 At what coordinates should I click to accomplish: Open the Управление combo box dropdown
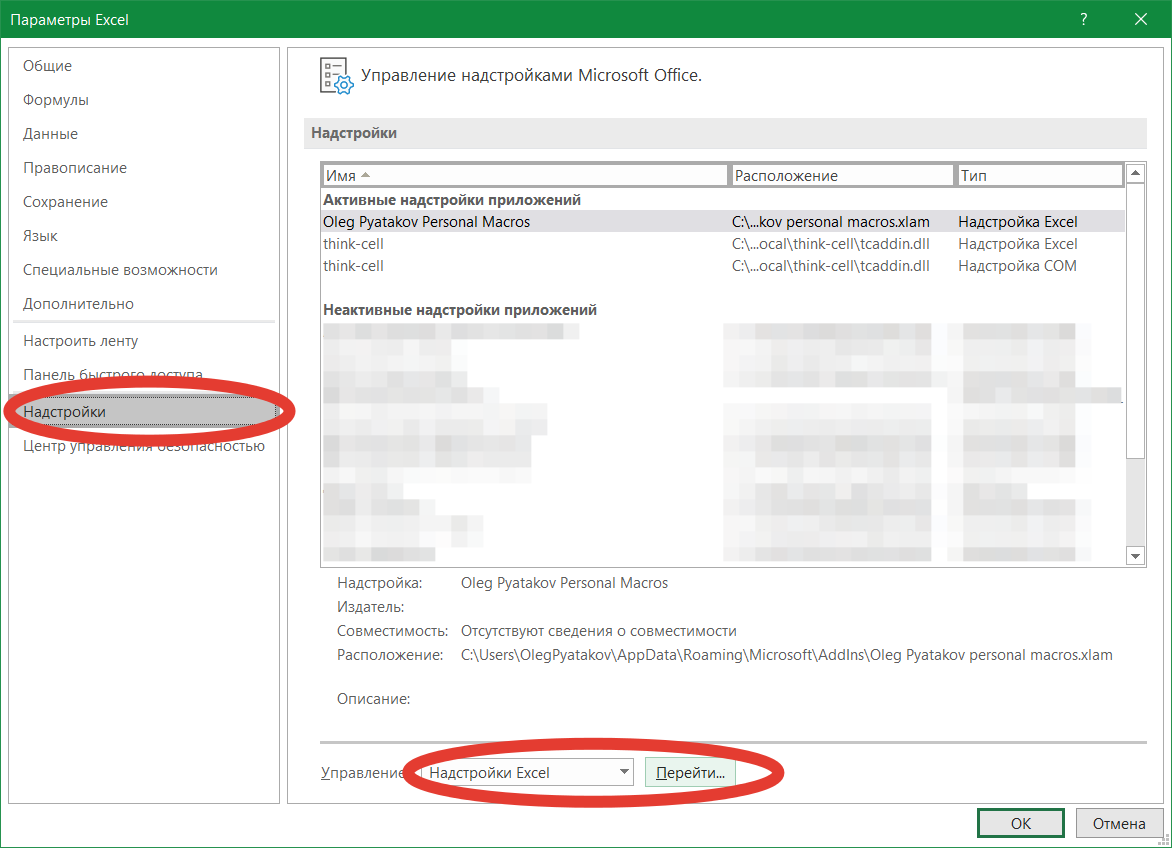[x=622, y=771]
